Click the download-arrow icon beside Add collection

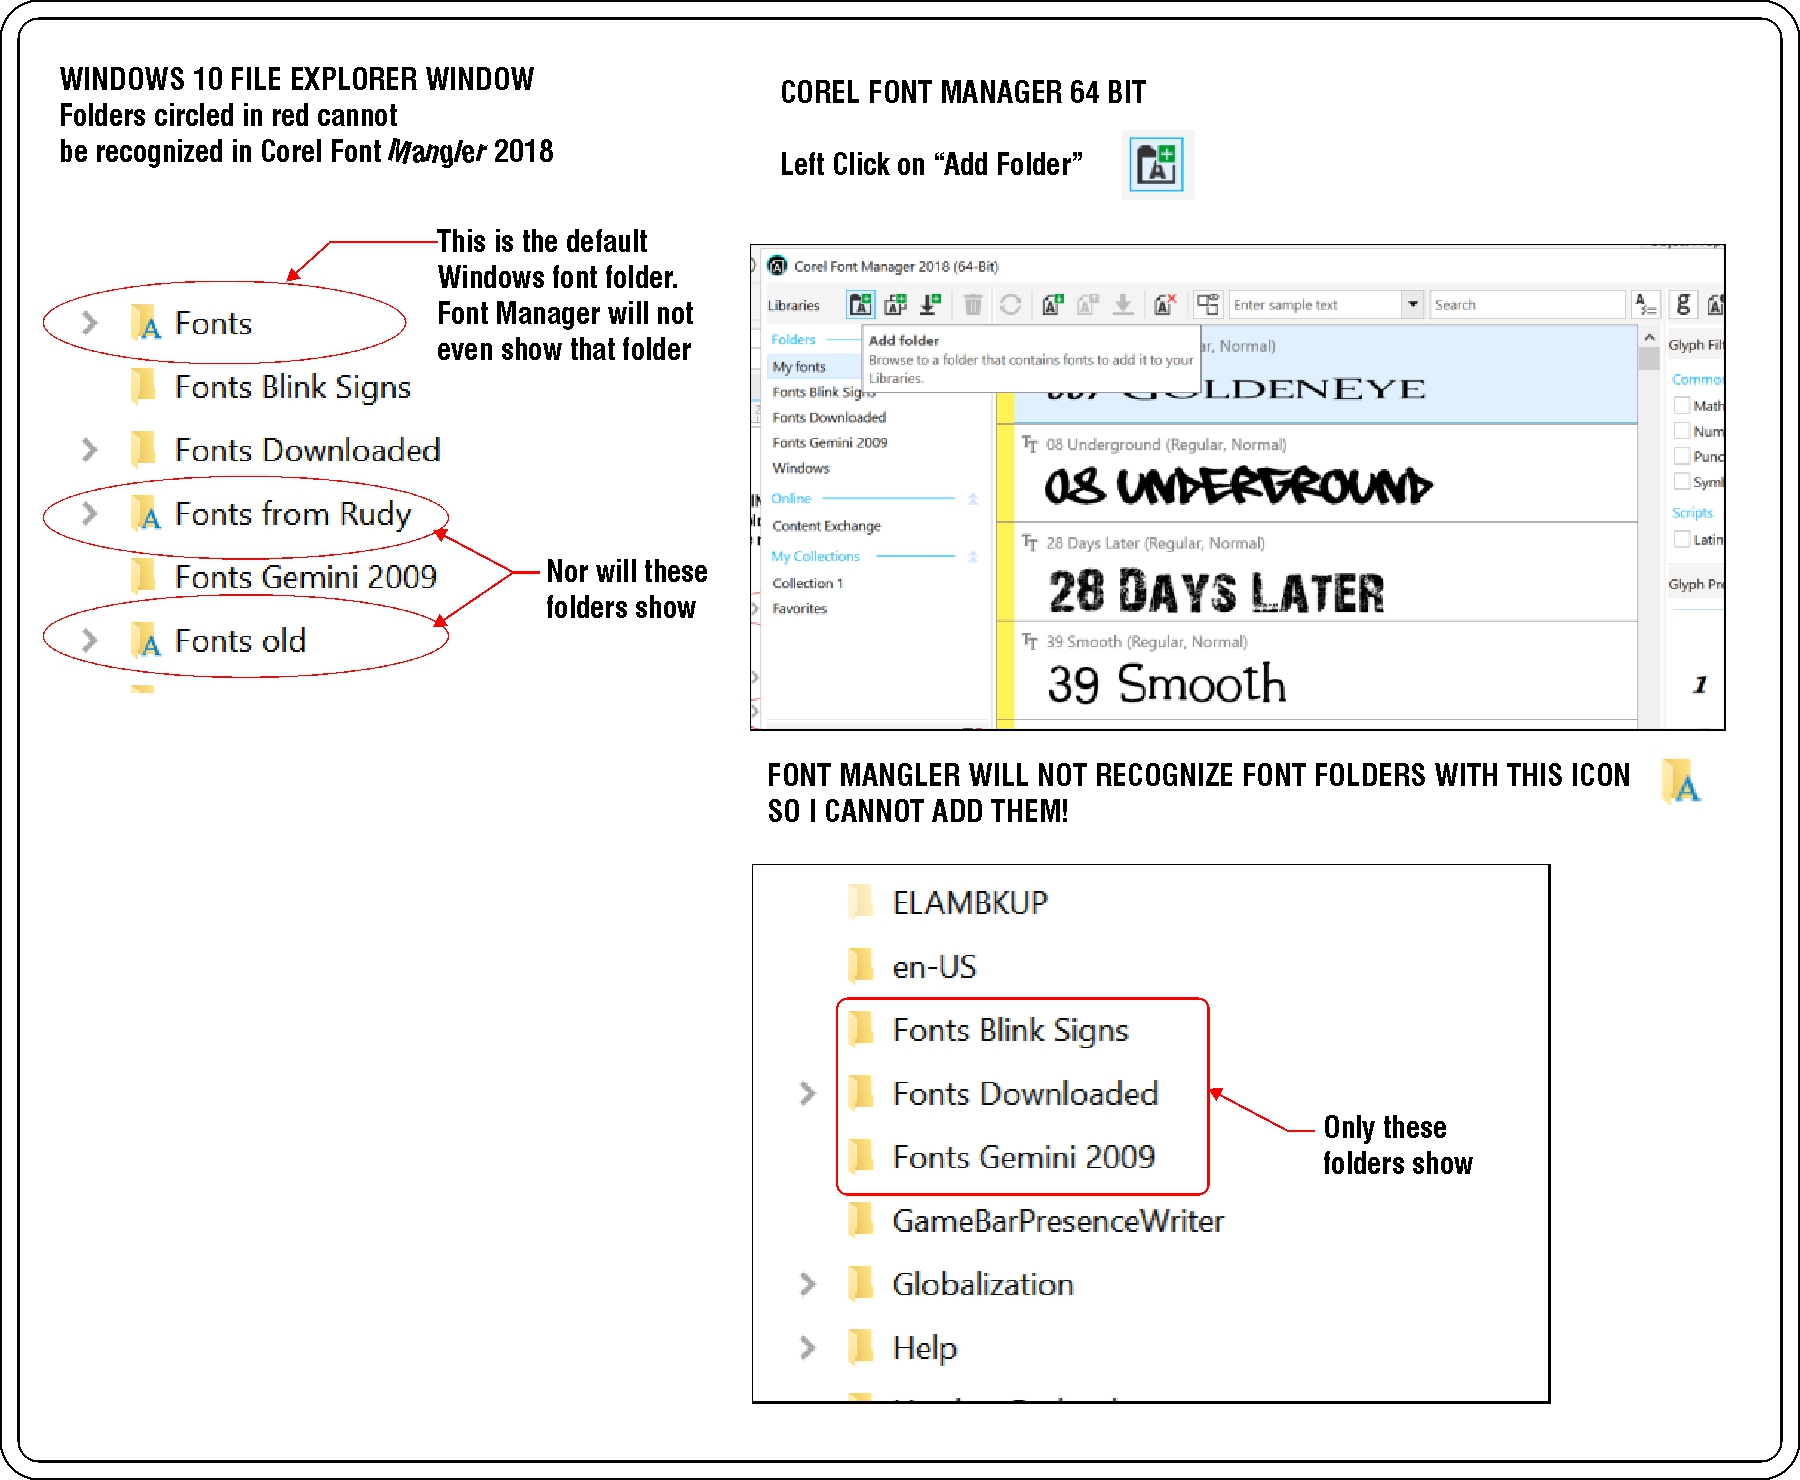(x=931, y=304)
